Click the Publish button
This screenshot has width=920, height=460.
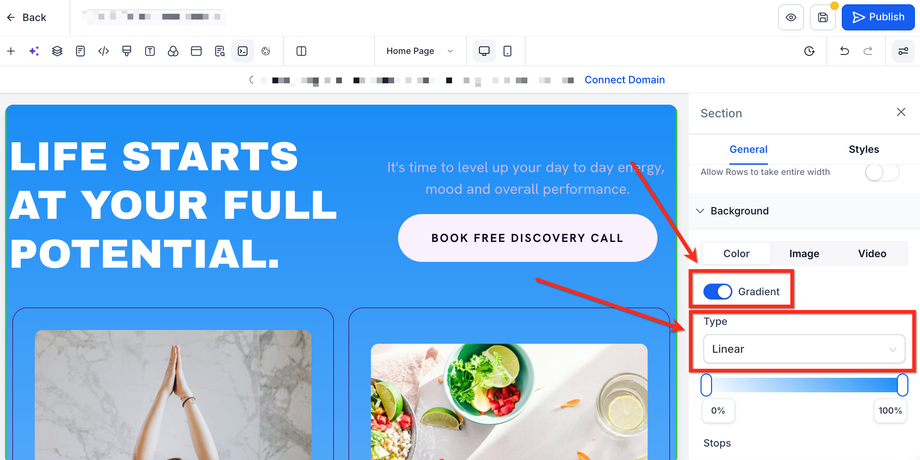pyautogui.click(x=878, y=17)
